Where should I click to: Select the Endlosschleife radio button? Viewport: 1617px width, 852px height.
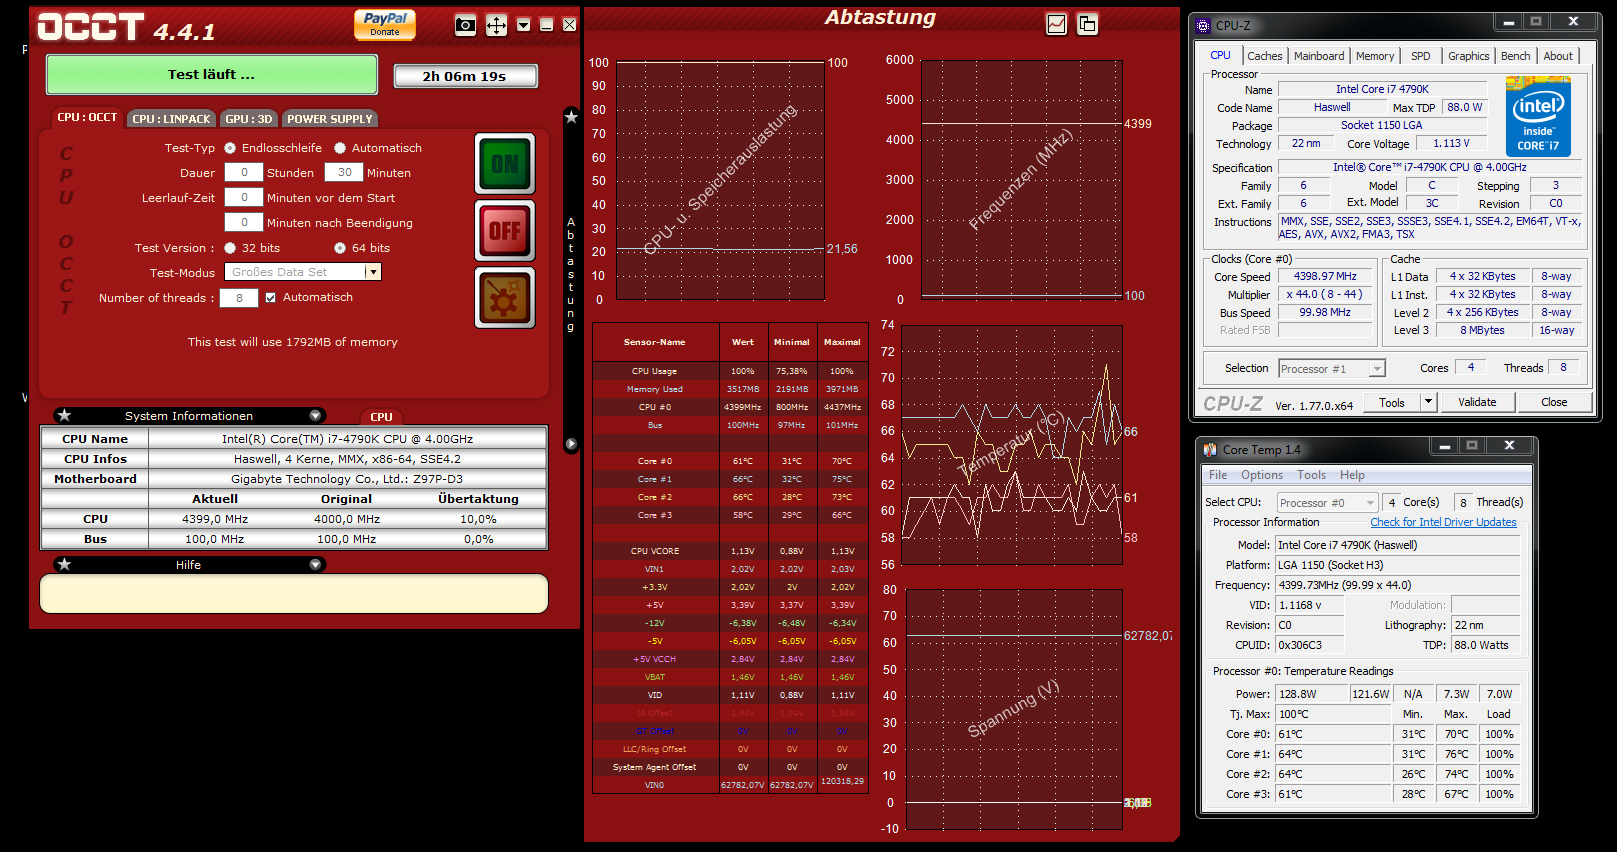pos(230,148)
